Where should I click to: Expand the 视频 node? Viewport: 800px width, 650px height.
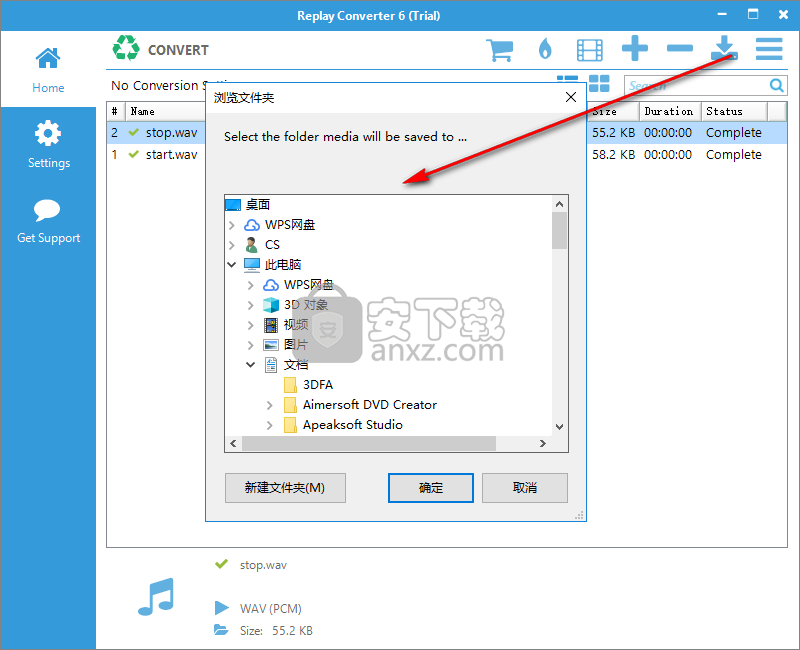pos(251,325)
